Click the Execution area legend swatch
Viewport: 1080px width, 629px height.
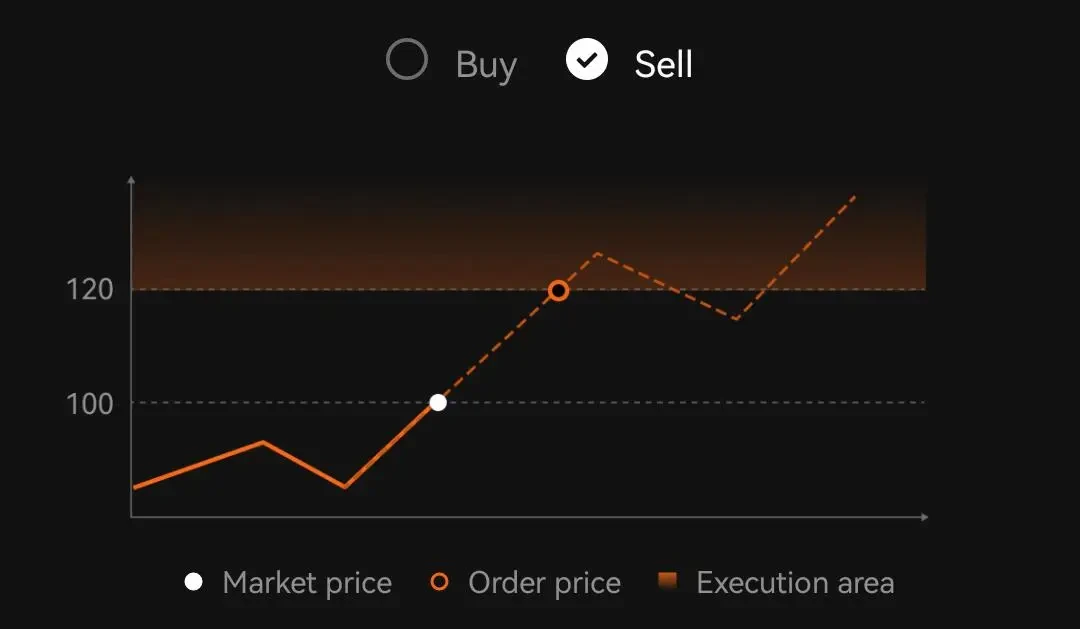coord(669,581)
